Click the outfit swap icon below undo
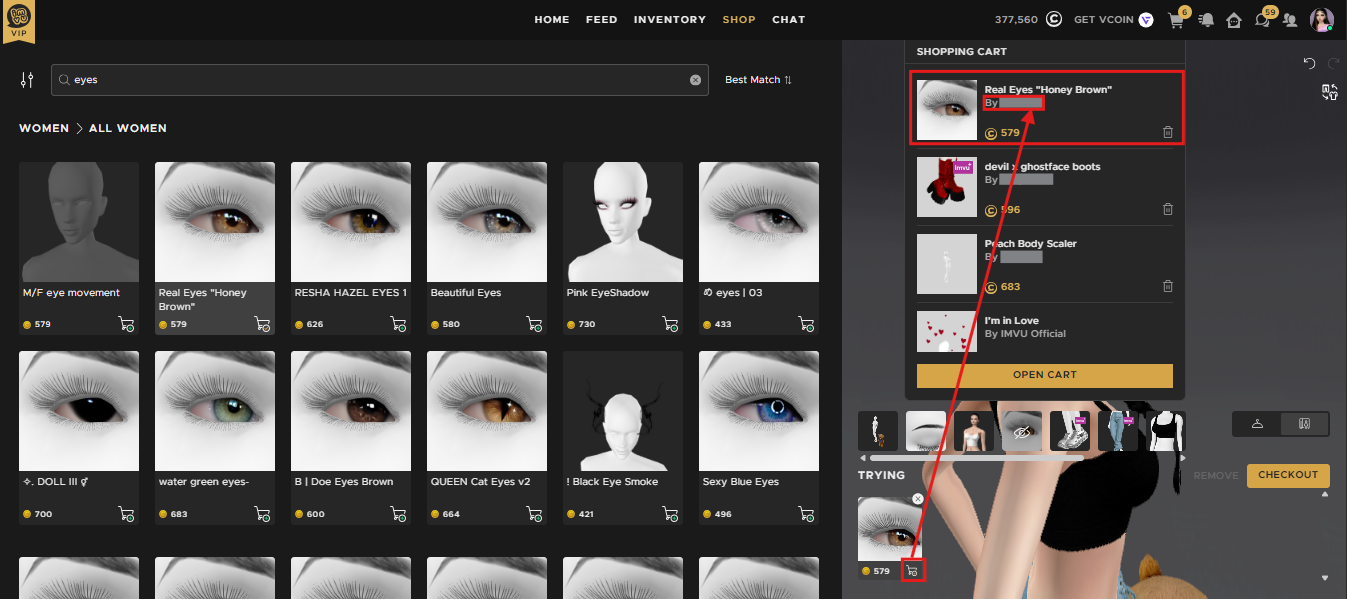The width and height of the screenshot is (1347, 599). click(x=1330, y=92)
